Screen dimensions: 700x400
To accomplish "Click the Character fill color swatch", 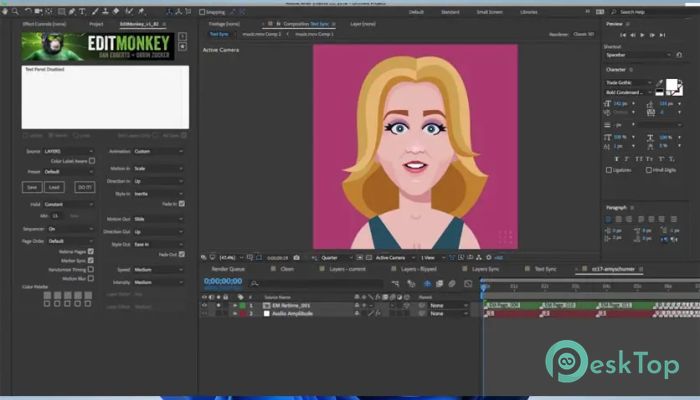I will [x=671, y=84].
